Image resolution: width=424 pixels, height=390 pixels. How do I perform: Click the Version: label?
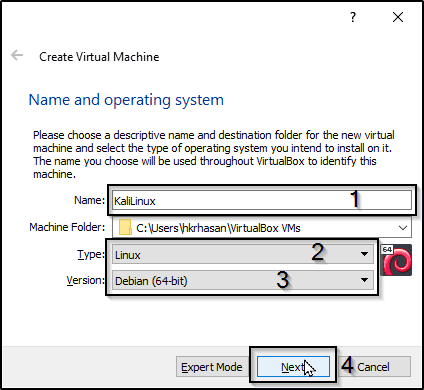86,280
